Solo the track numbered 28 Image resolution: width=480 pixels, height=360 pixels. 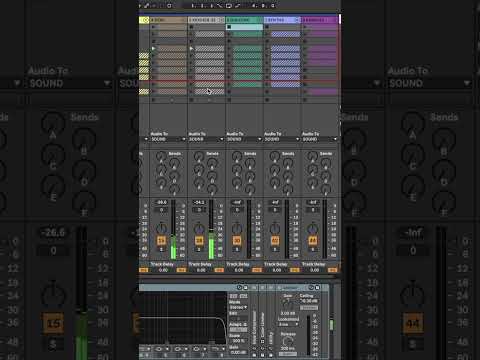pos(199,249)
